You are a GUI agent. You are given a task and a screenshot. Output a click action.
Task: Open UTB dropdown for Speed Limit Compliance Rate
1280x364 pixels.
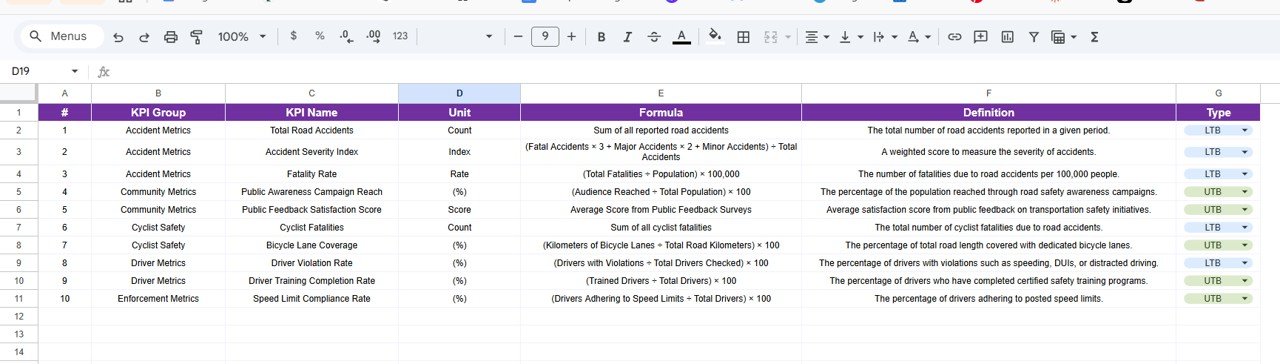coord(1245,299)
